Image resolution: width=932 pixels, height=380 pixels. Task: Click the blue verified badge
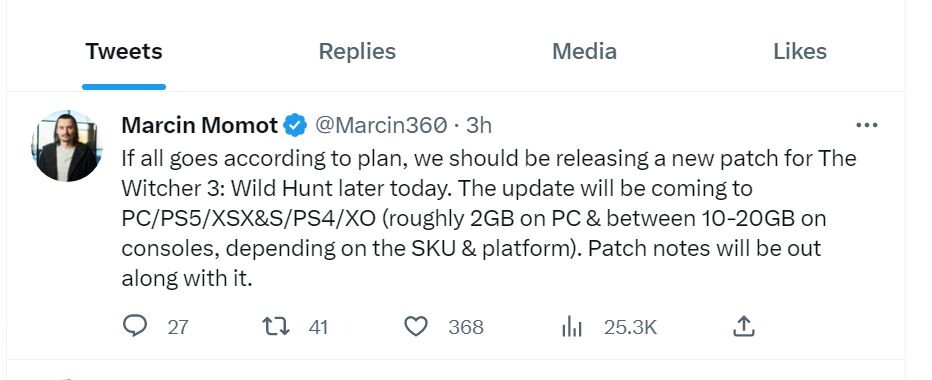tap(295, 125)
